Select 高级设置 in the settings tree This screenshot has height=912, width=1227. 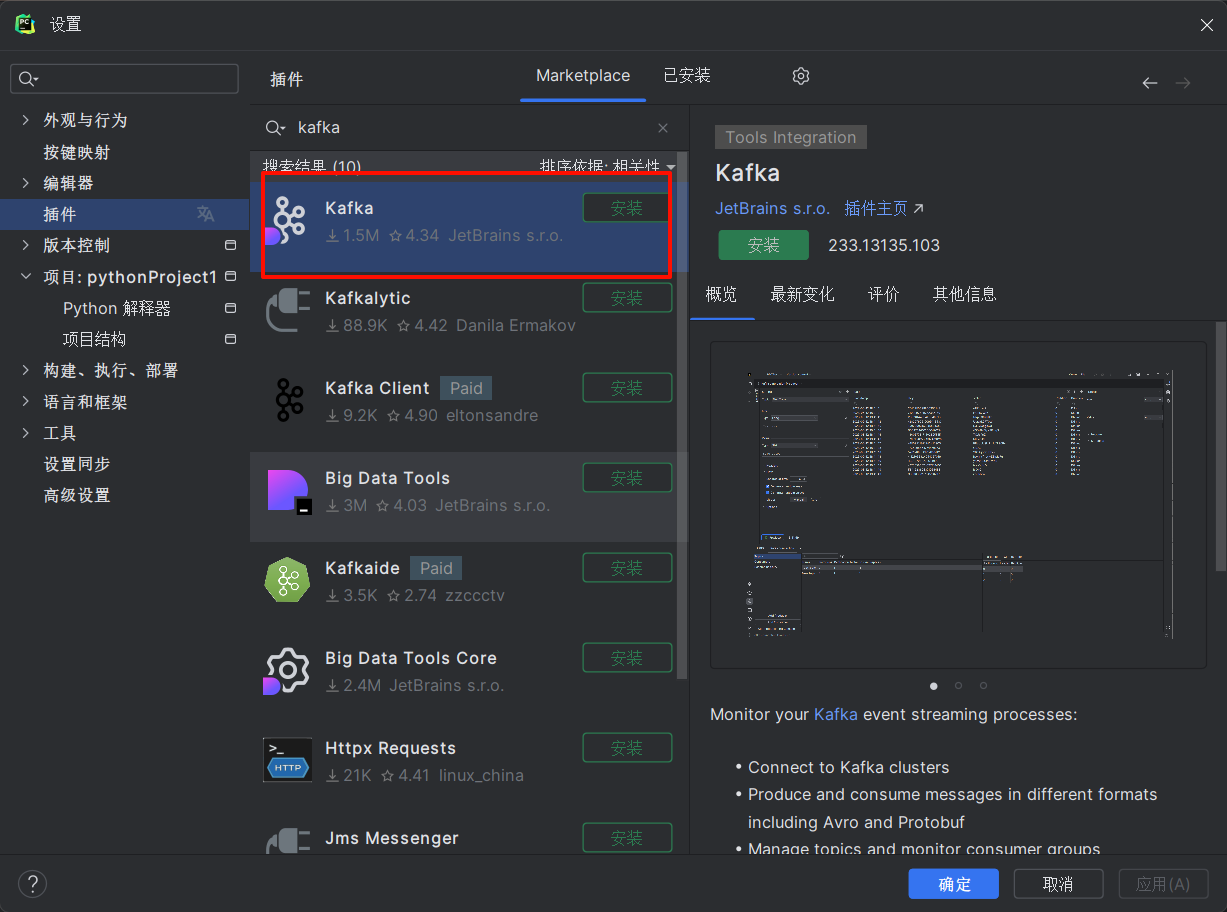point(77,495)
